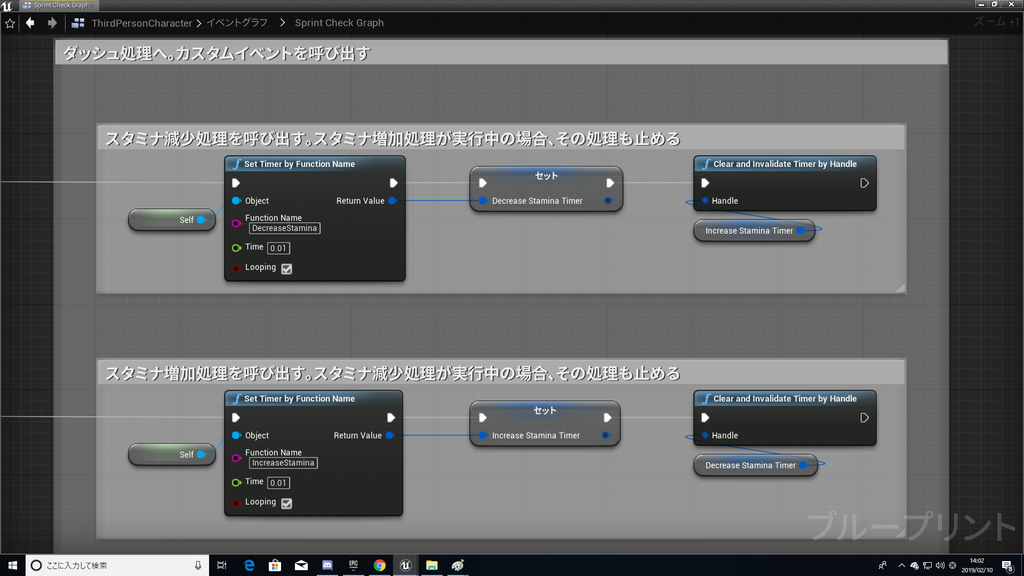This screenshot has height=576, width=1024.
Task: Switch to the Sprint Check Graph tab
Action: coord(59,5)
